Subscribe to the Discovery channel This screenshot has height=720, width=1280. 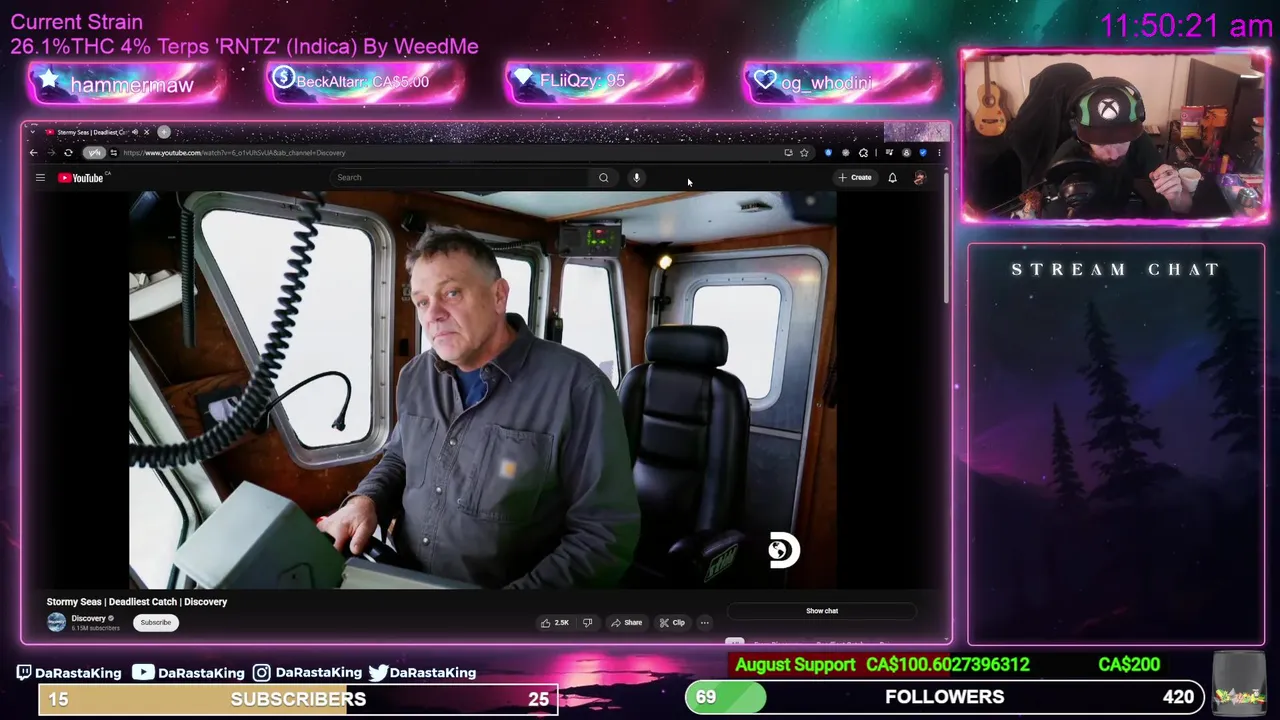pos(155,623)
